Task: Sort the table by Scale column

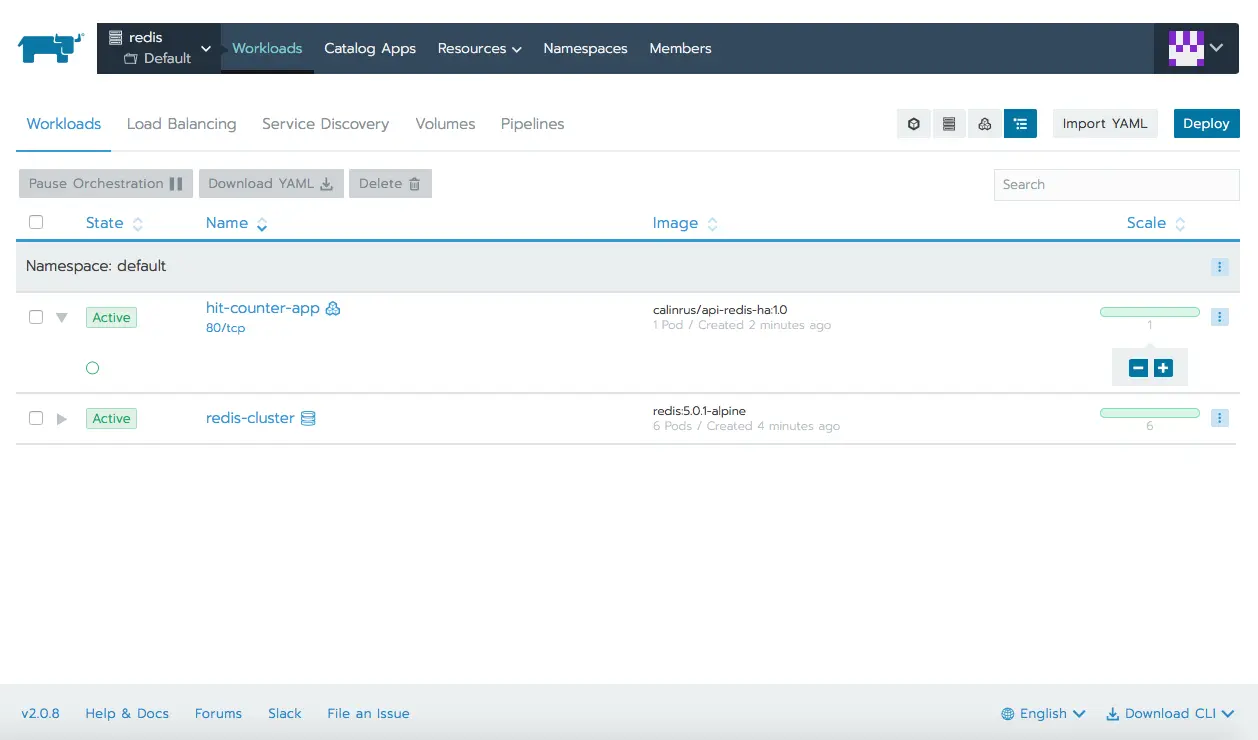Action: 1156,223
